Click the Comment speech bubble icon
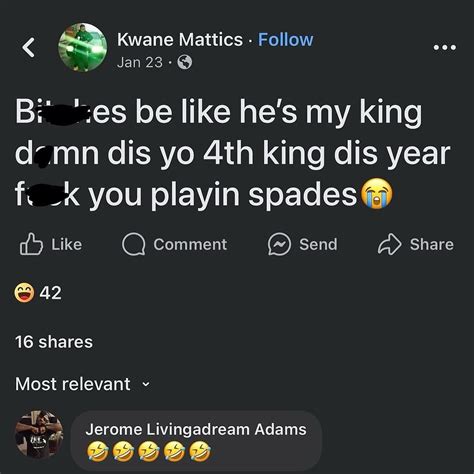The height and width of the screenshot is (474, 474). pos(133,244)
